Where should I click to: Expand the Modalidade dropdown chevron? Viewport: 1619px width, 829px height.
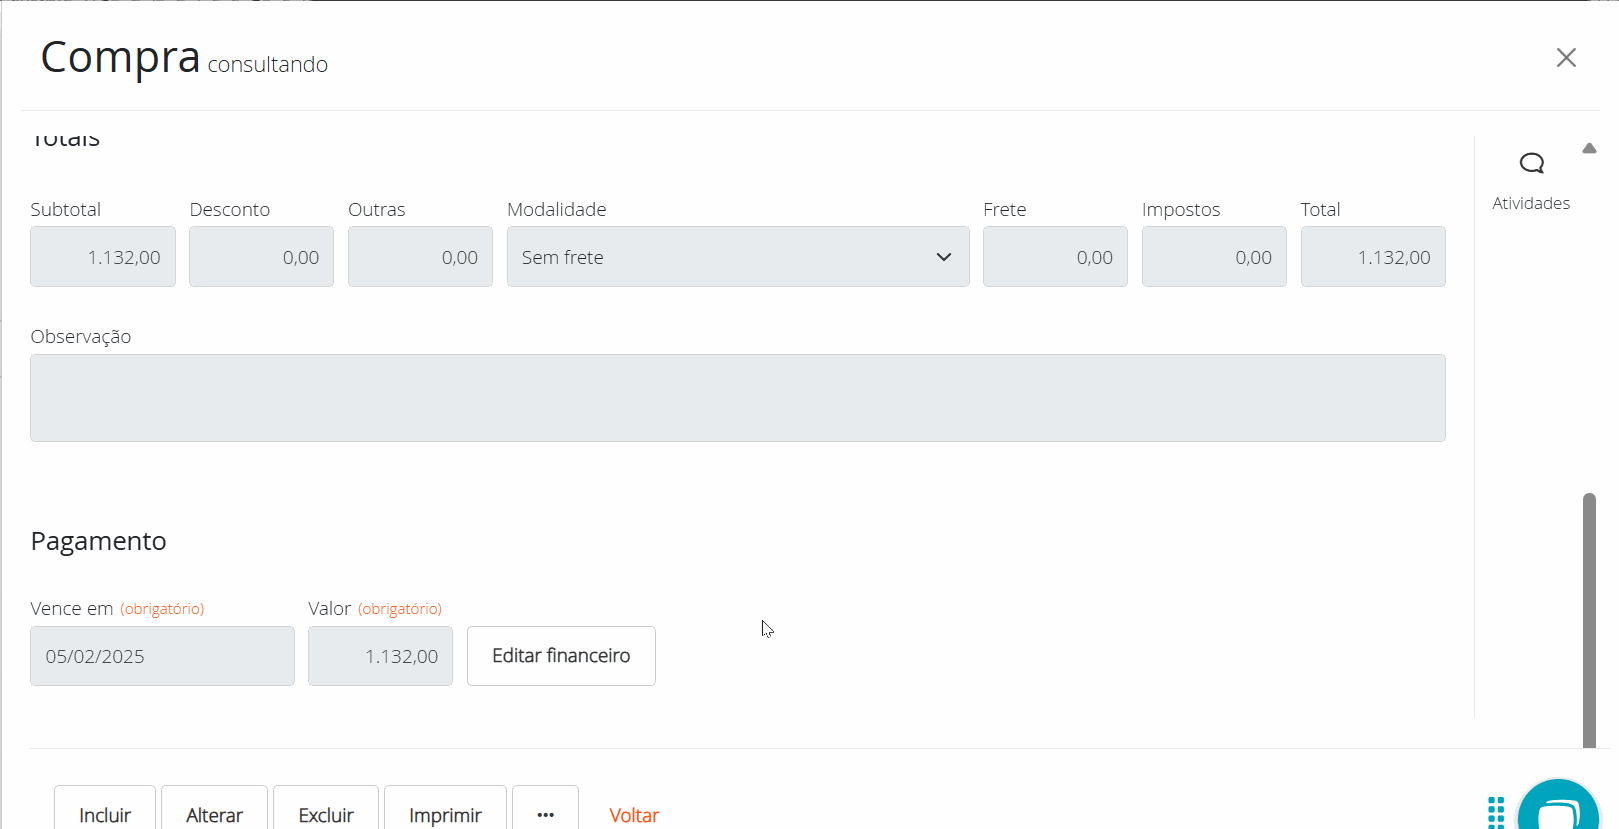click(x=943, y=257)
